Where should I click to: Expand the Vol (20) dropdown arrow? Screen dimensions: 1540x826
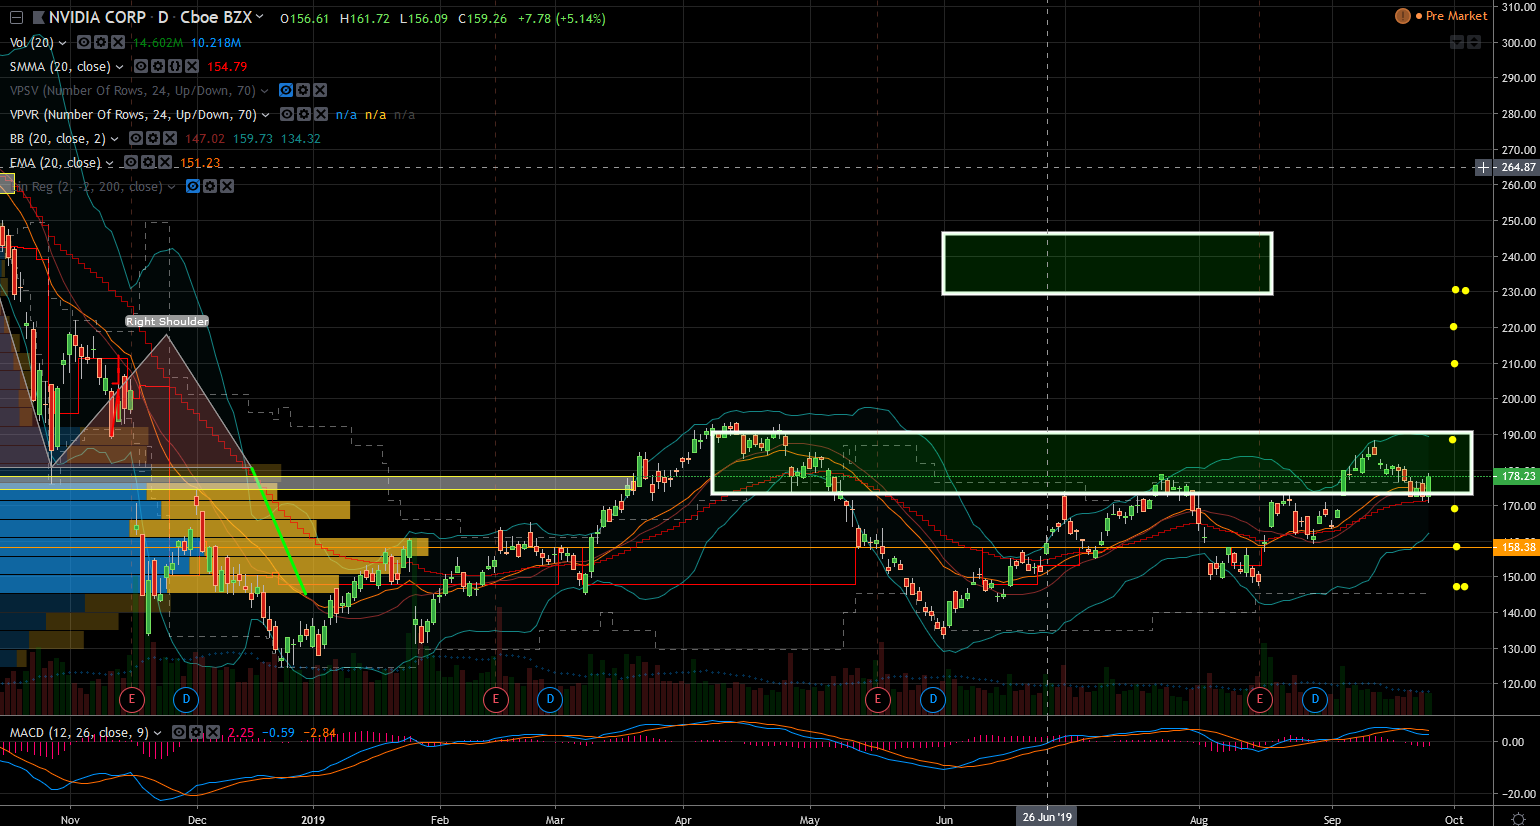pyautogui.click(x=63, y=43)
